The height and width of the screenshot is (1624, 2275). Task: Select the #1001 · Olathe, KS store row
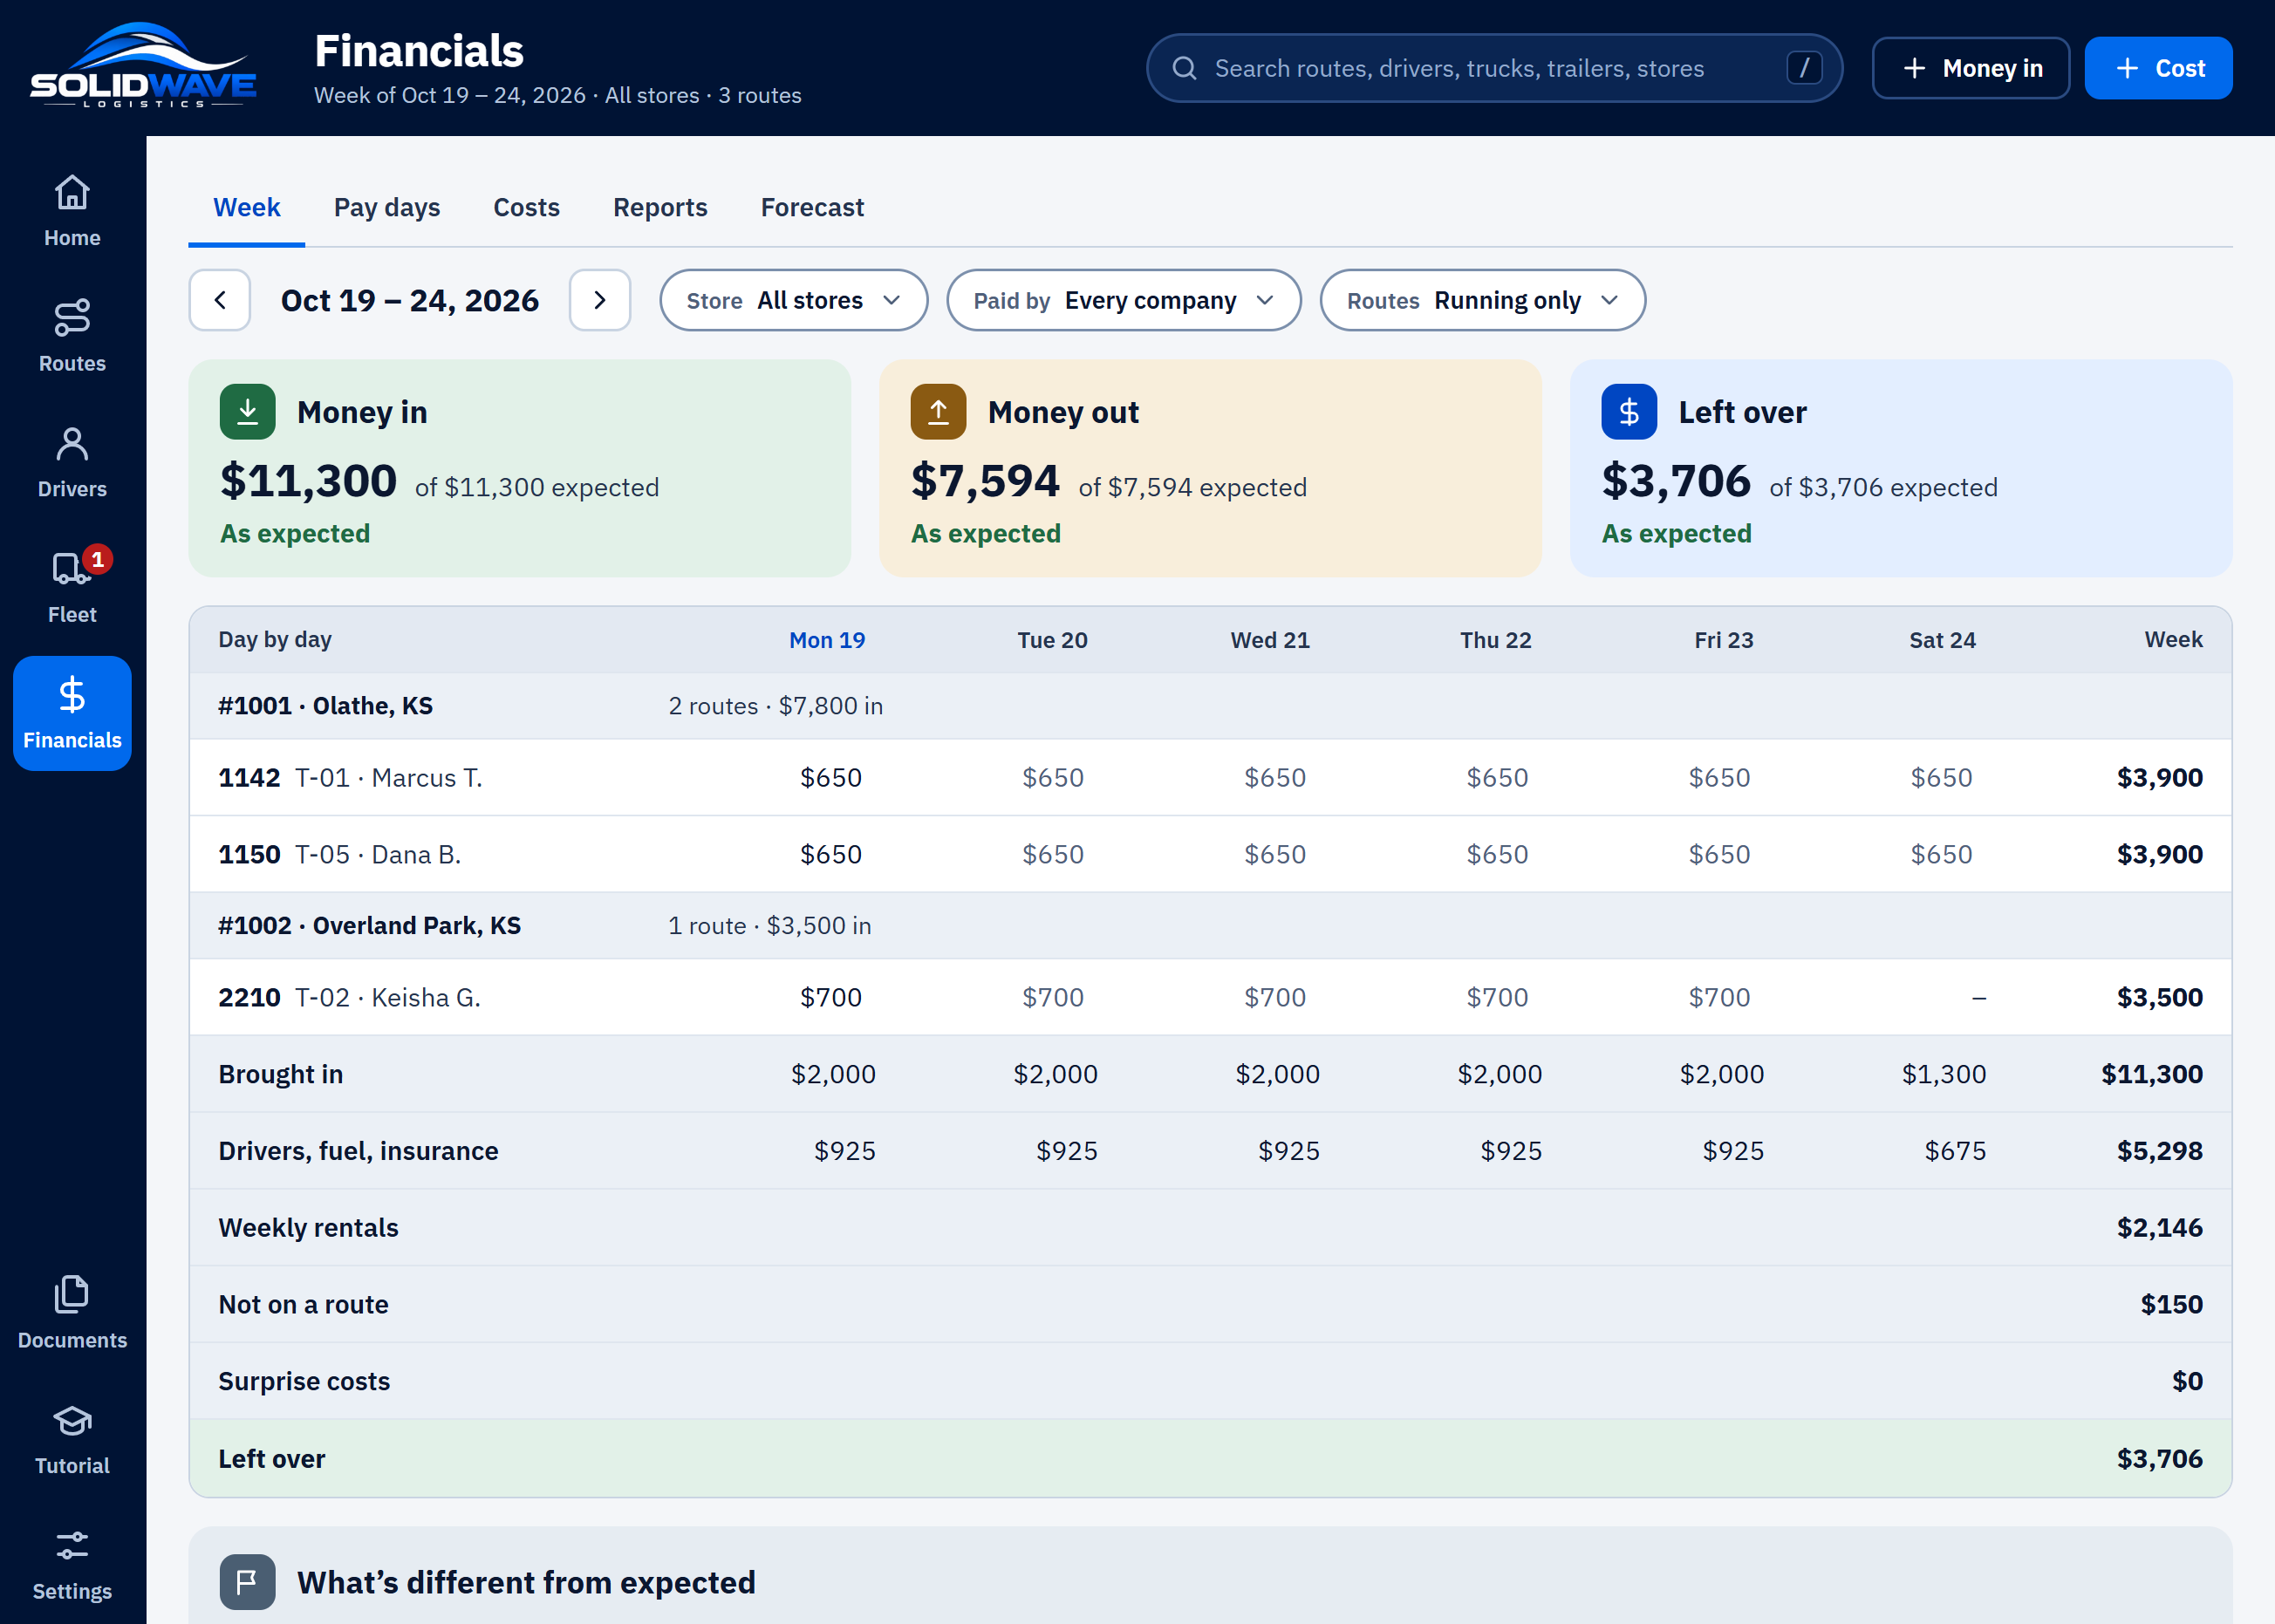[1210, 706]
